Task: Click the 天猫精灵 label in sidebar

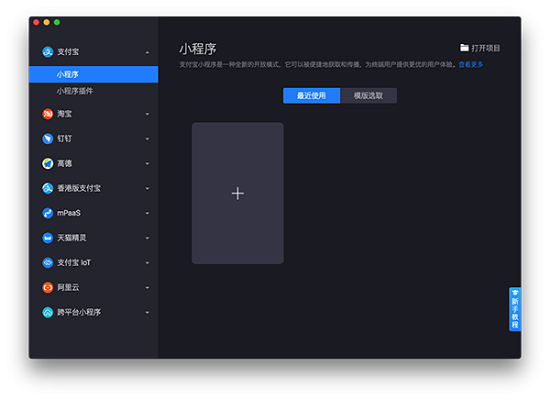Action: (x=72, y=238)
